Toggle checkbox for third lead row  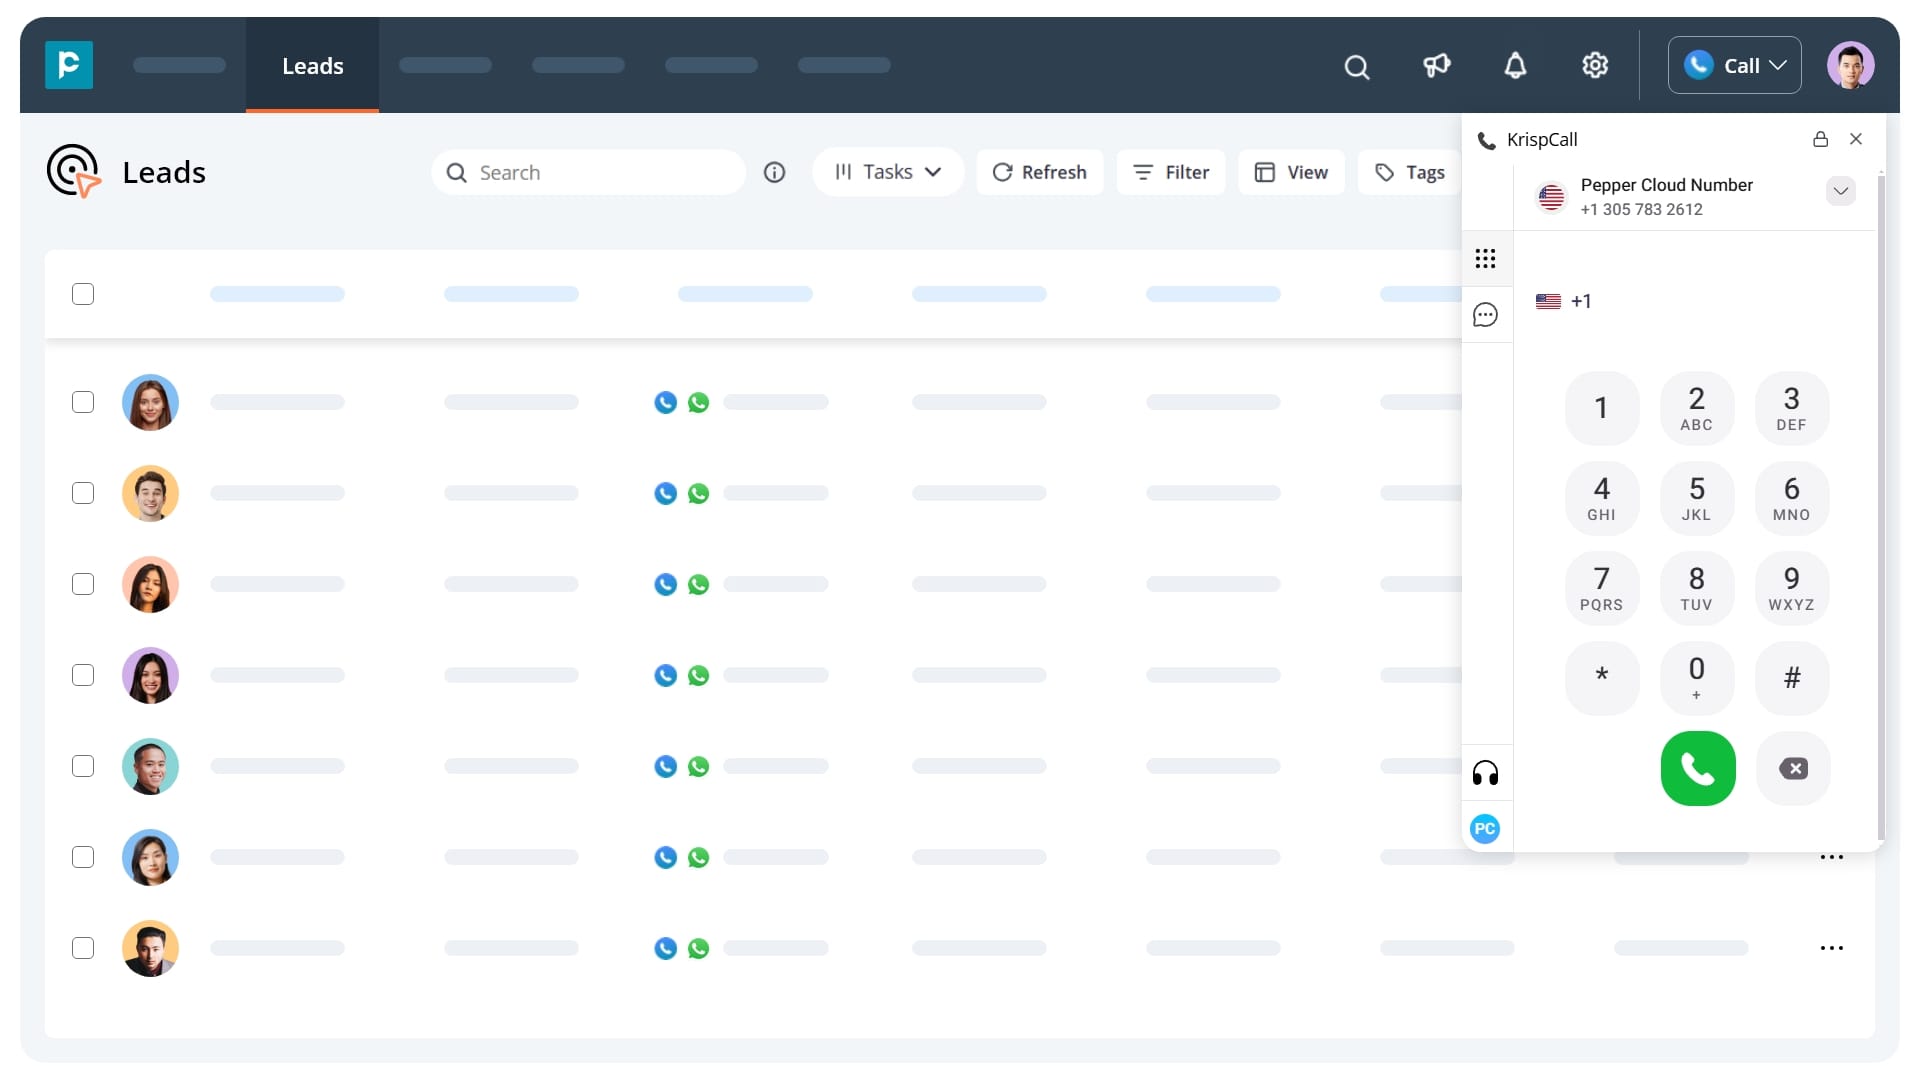point(83,584)
